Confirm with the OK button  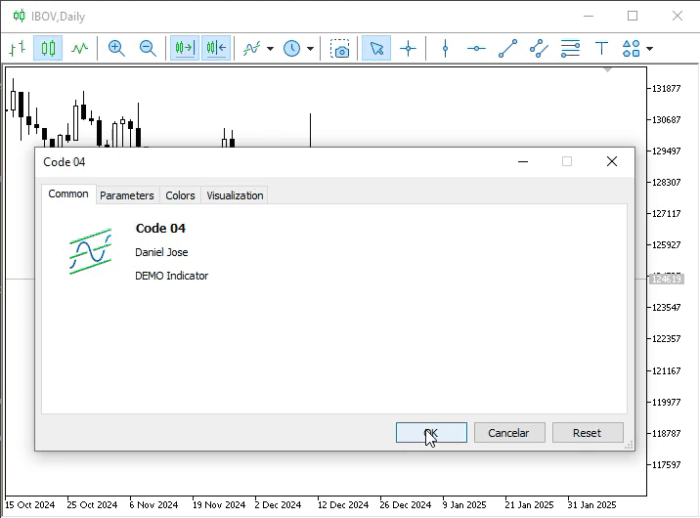(431, 433)
